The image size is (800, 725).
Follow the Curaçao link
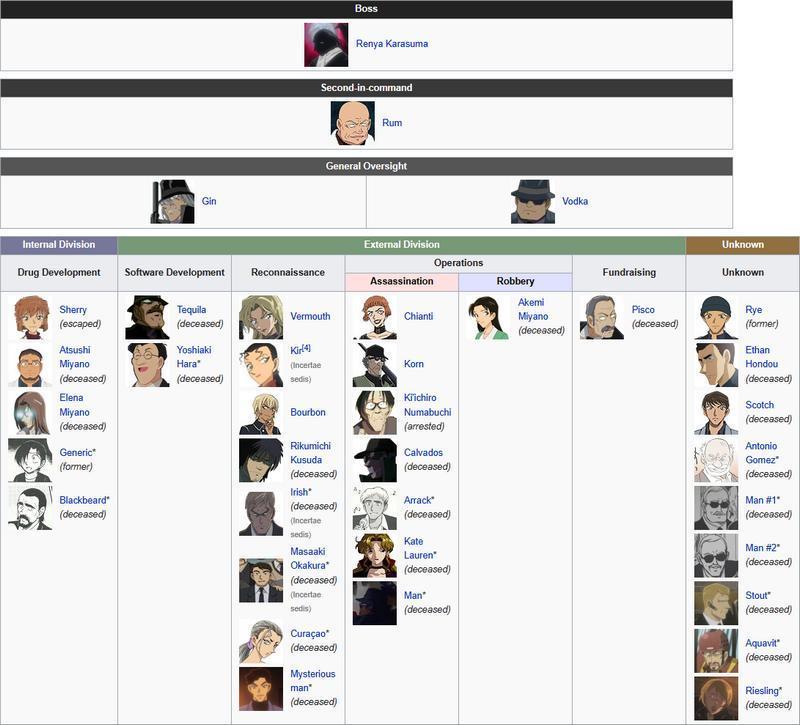coord(308,634)
